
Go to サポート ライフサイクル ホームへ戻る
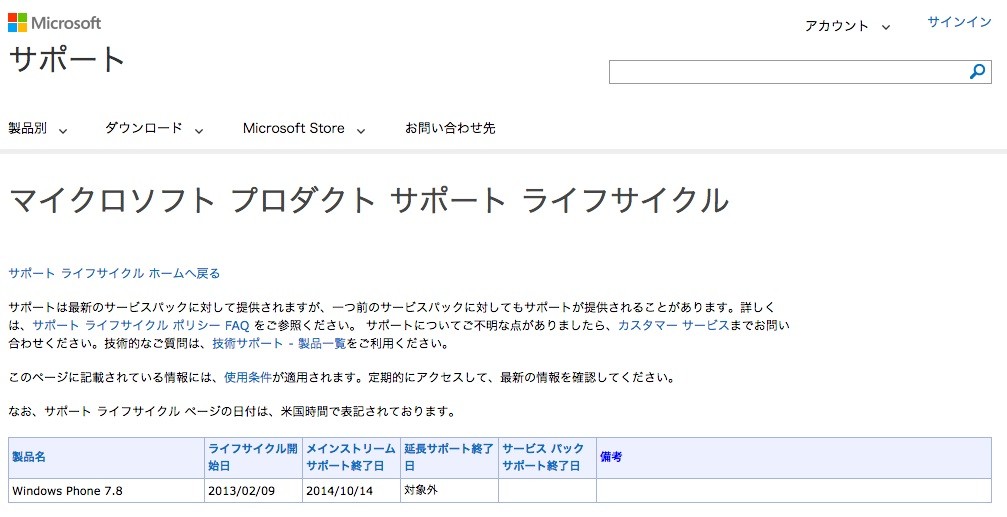pos(114,274)
